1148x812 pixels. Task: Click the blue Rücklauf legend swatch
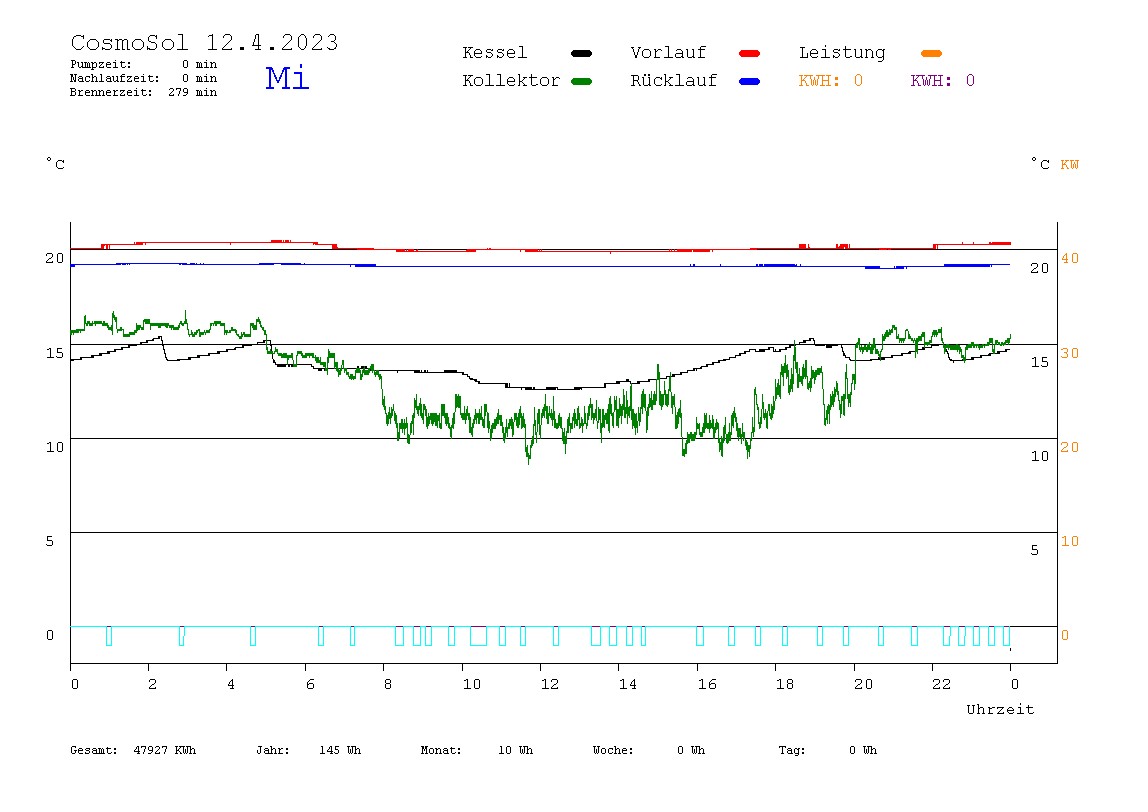(750, 81)
